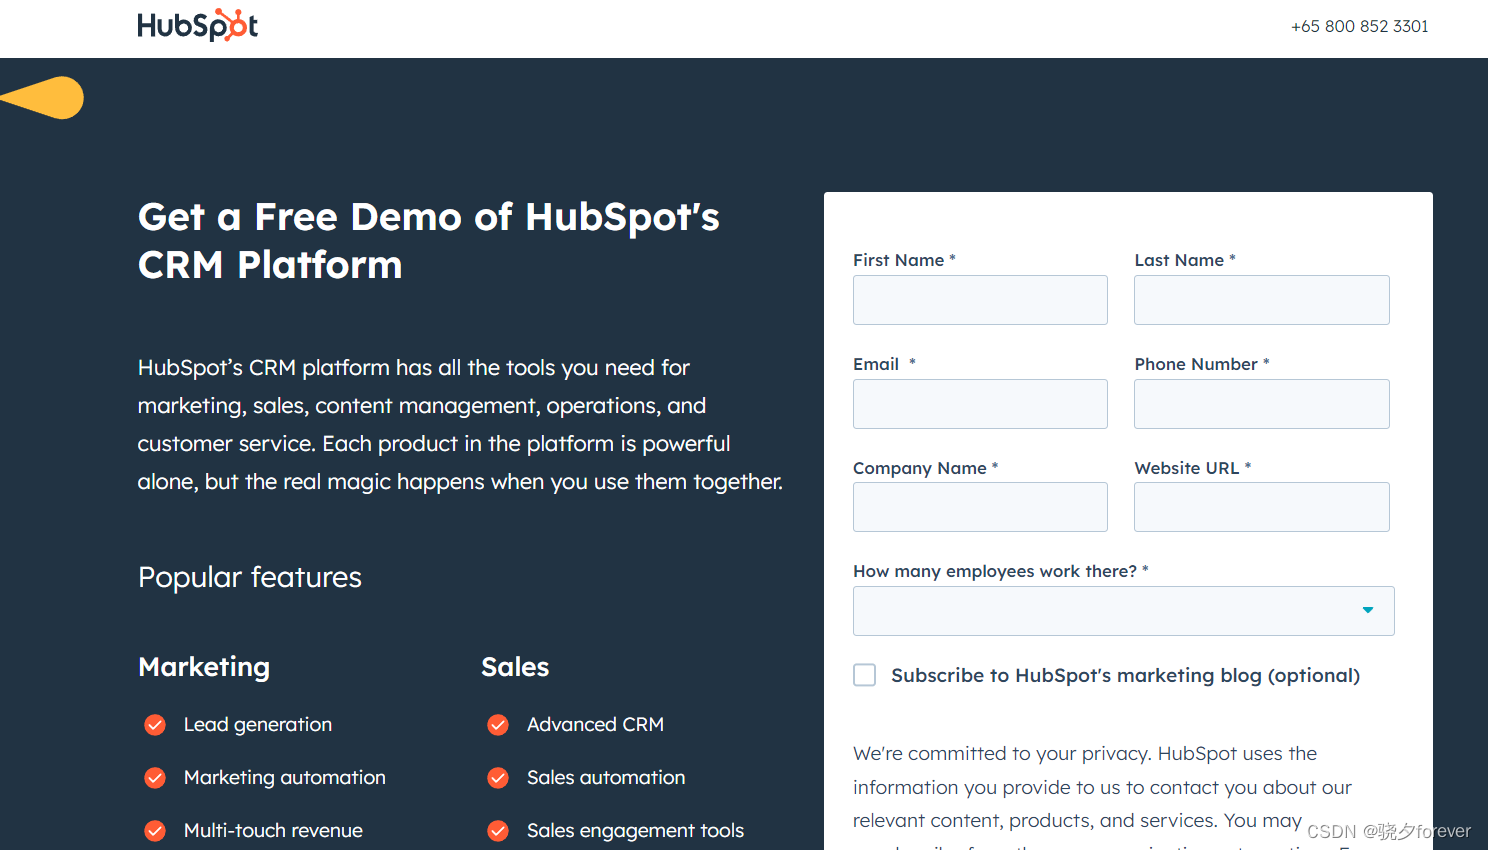Focus the Phone Number input field
The width and height of the screenshot is (1488, 850).
[x=1261, y=404]
